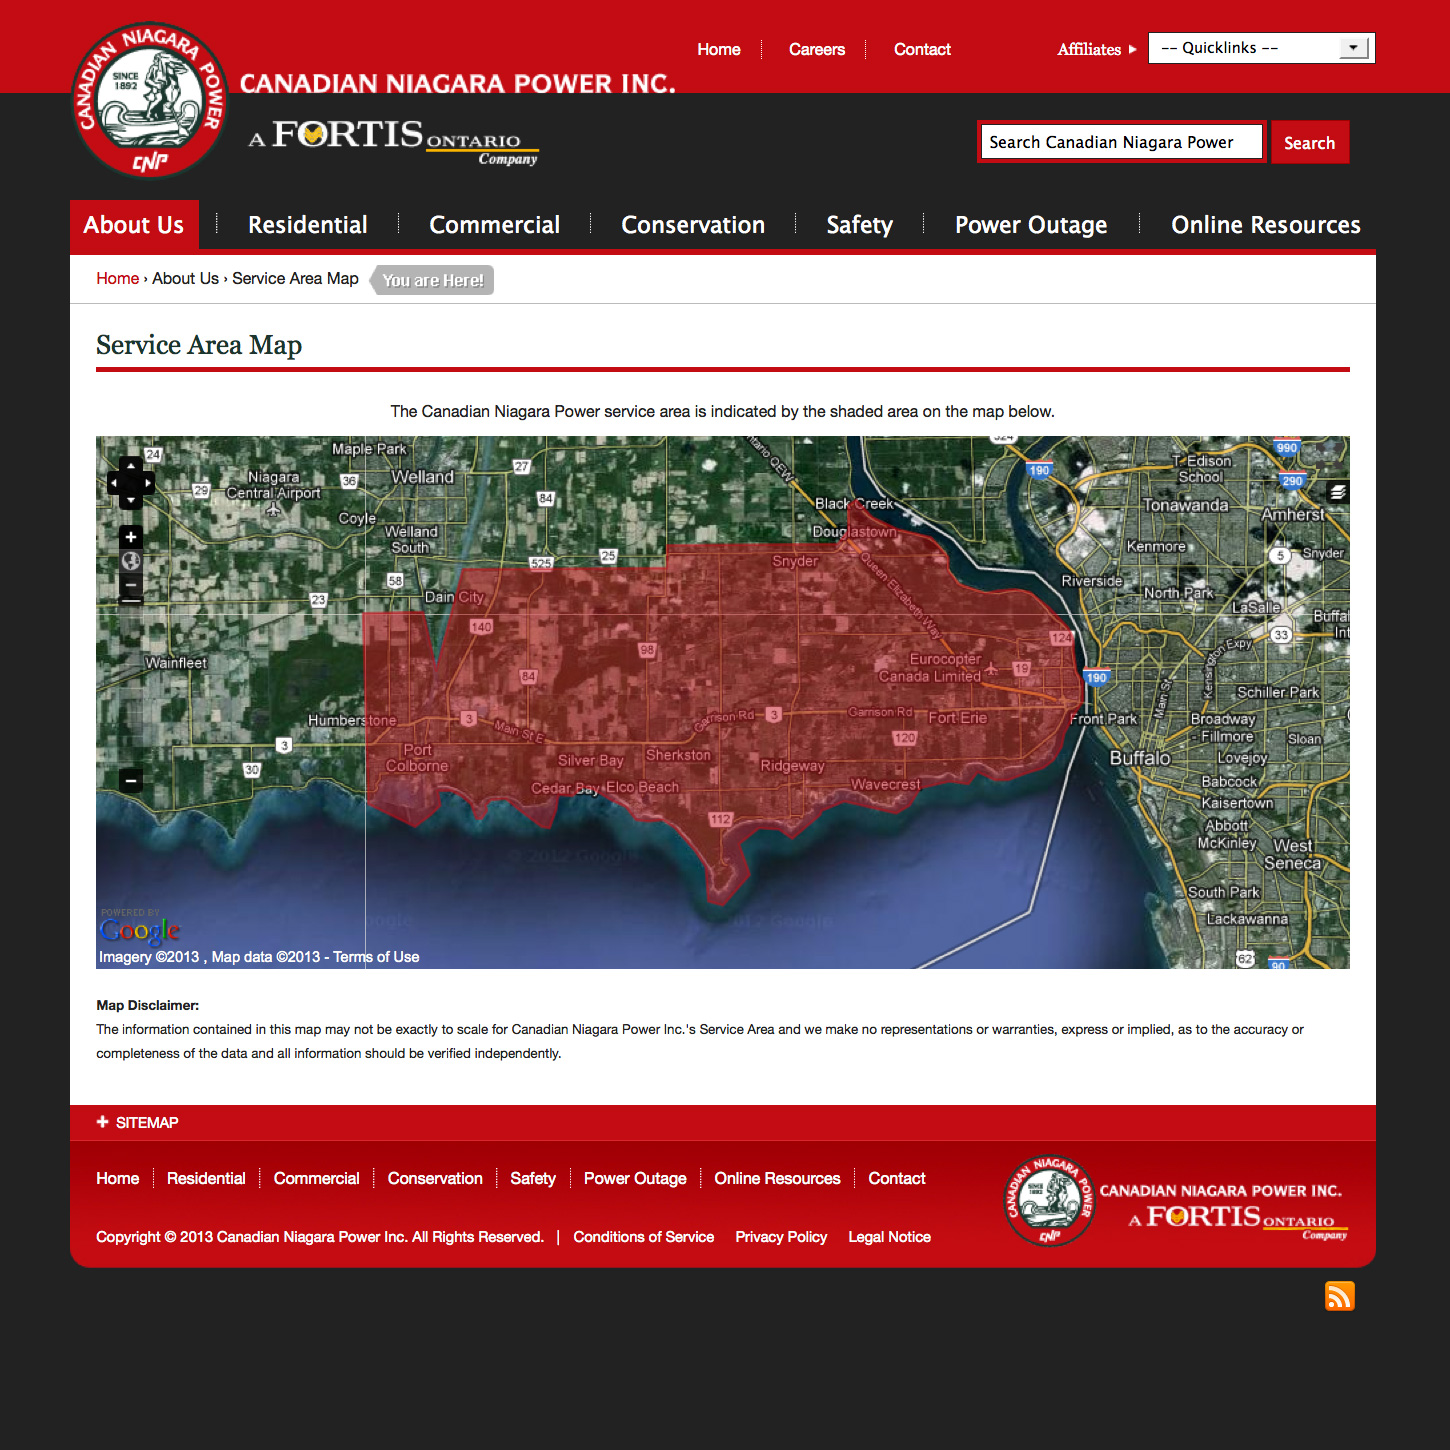Open the About Us main tab
Screen dimensions: 1450x1450
tap(134, 225)
